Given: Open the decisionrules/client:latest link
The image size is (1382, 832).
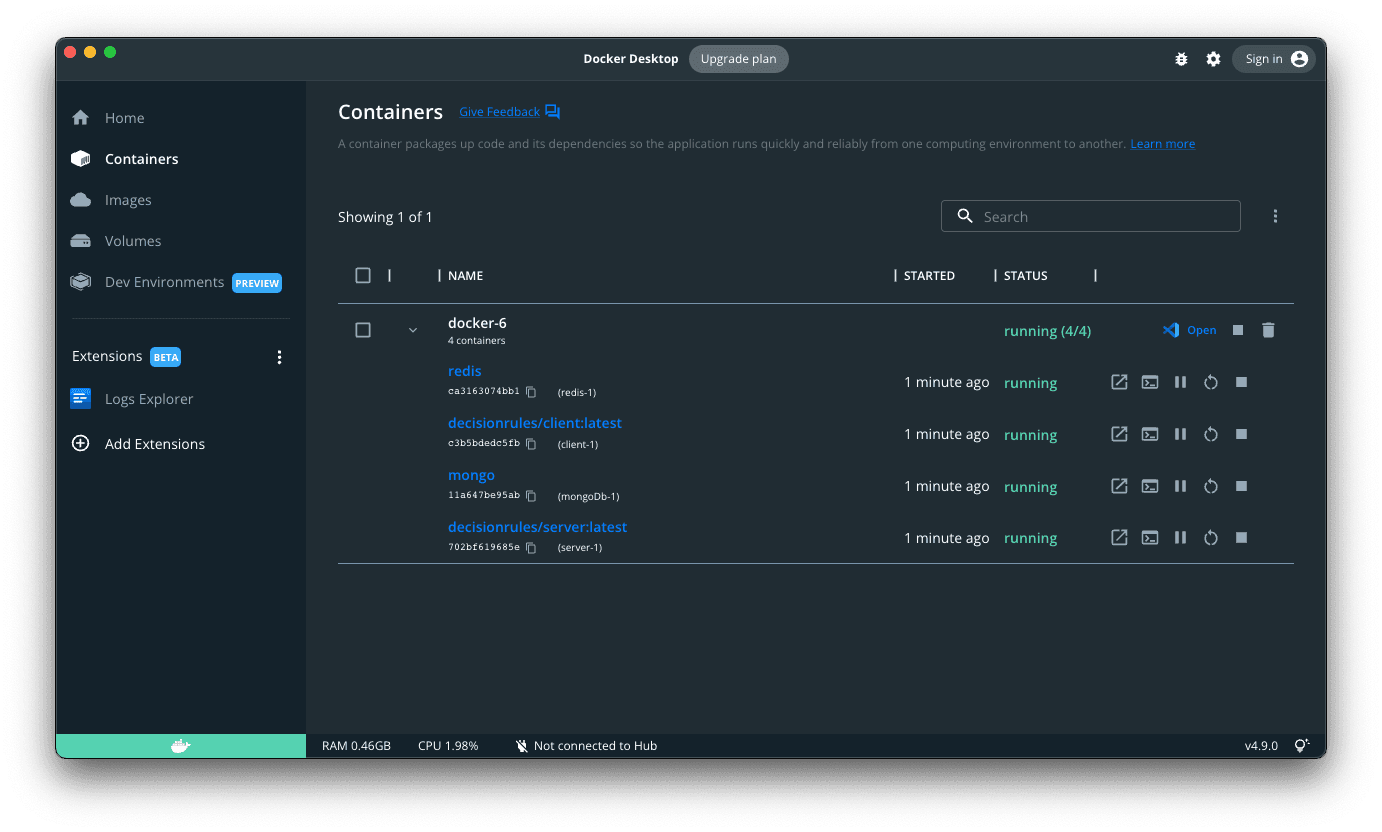Looking at the screenshot, I should point(535,423).
